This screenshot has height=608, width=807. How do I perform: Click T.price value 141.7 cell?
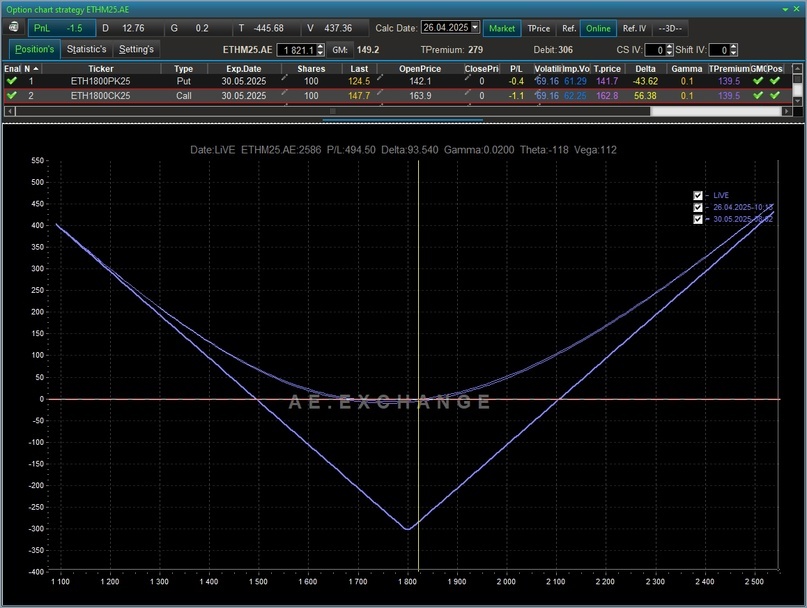click(x=607, y=81)
